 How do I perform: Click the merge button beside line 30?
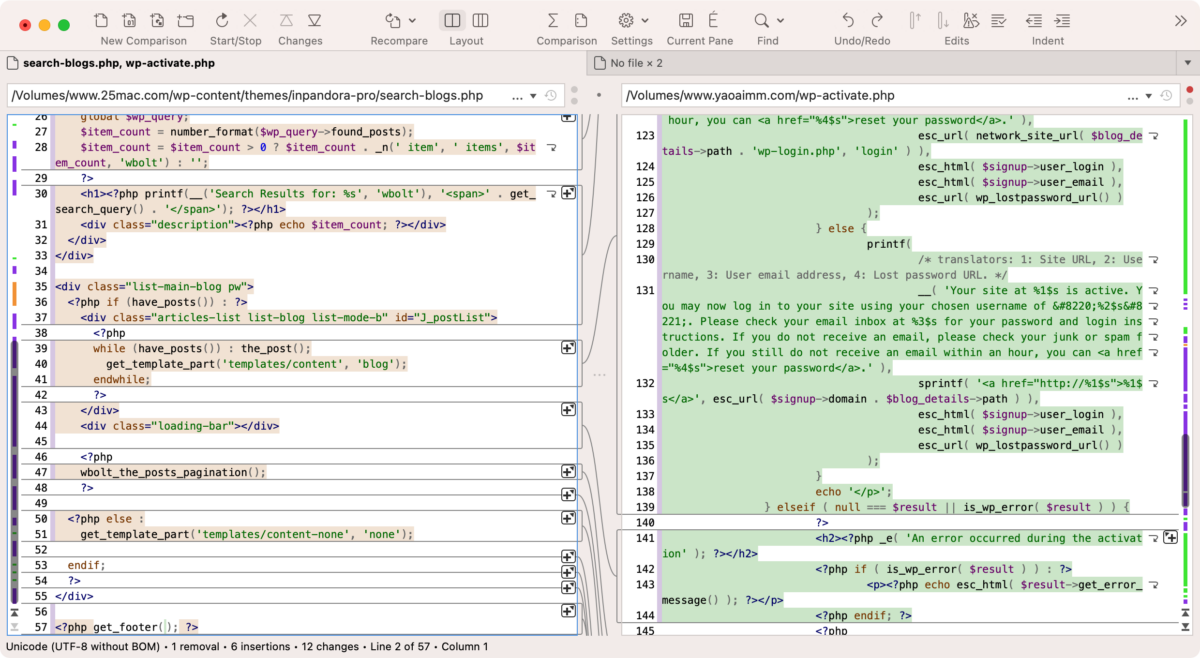tap(567, 193)
